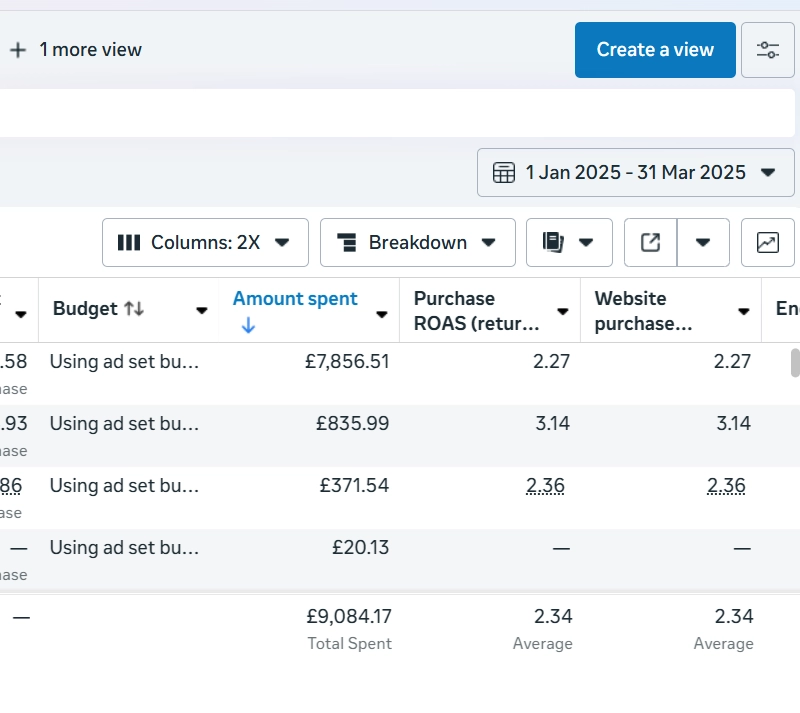
Task: Click the calendar icon in date picker
Action: (504, 172)
